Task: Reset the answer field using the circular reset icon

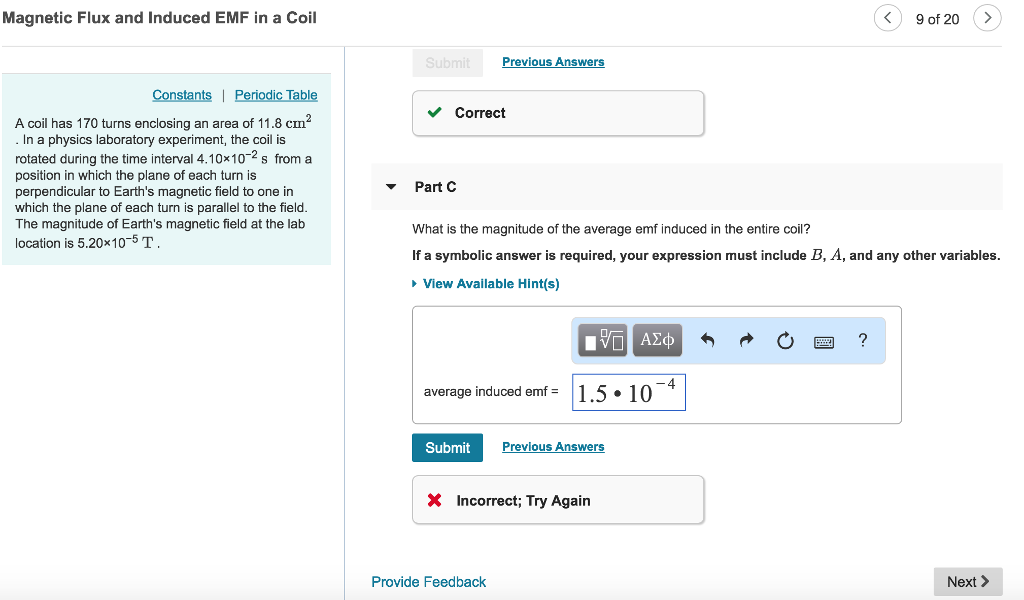Action: pos(785,340)
